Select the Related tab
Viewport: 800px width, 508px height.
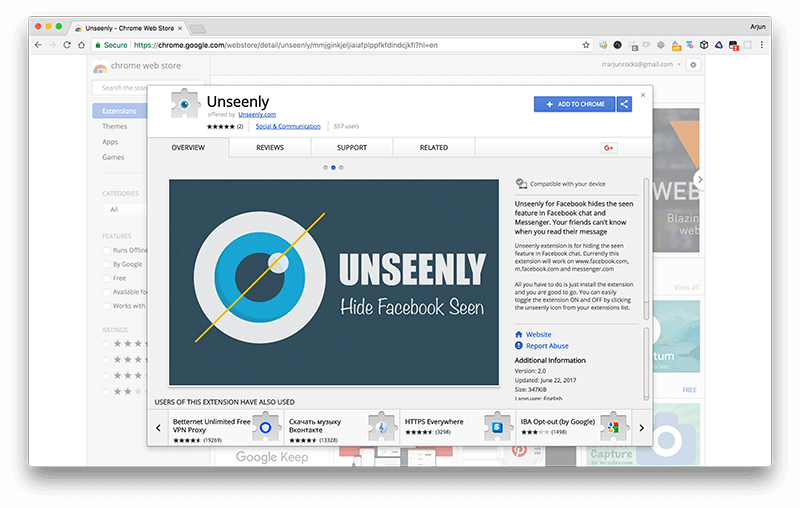(433, 148)
